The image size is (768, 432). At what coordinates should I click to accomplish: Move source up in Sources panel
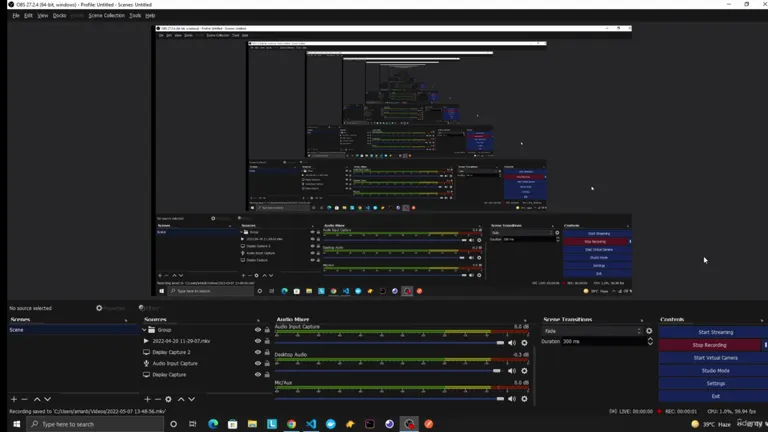click(x=181, y=399)
